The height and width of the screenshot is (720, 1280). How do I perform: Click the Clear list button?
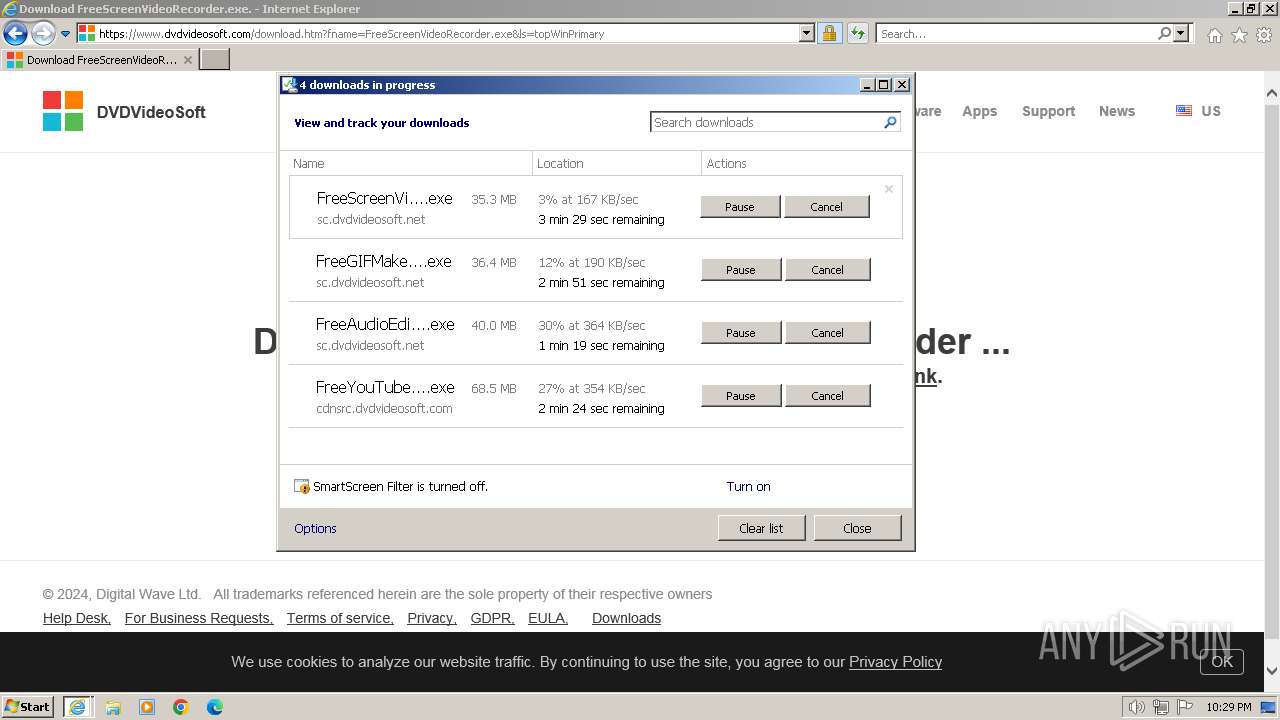tap(761, 528)
